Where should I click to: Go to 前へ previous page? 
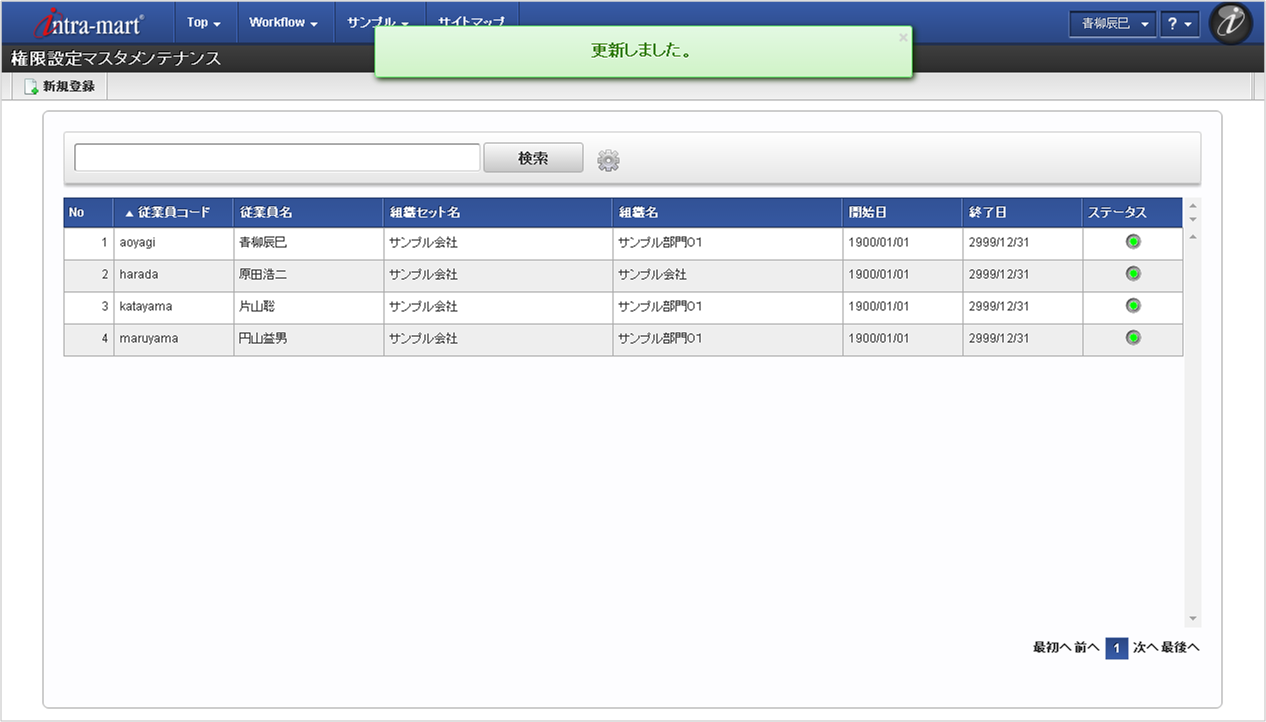pos(1087,648)
